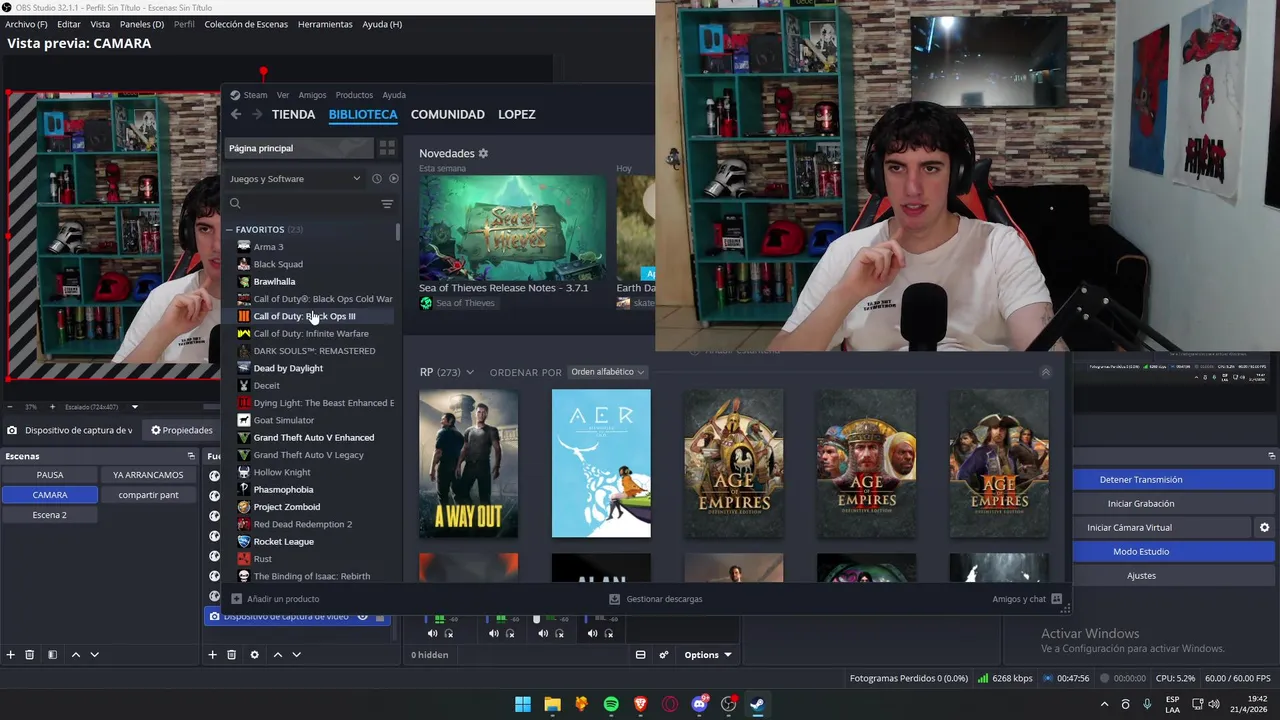Click the Windows Start button
The image size is (1280, 720).
coord(523,704)
